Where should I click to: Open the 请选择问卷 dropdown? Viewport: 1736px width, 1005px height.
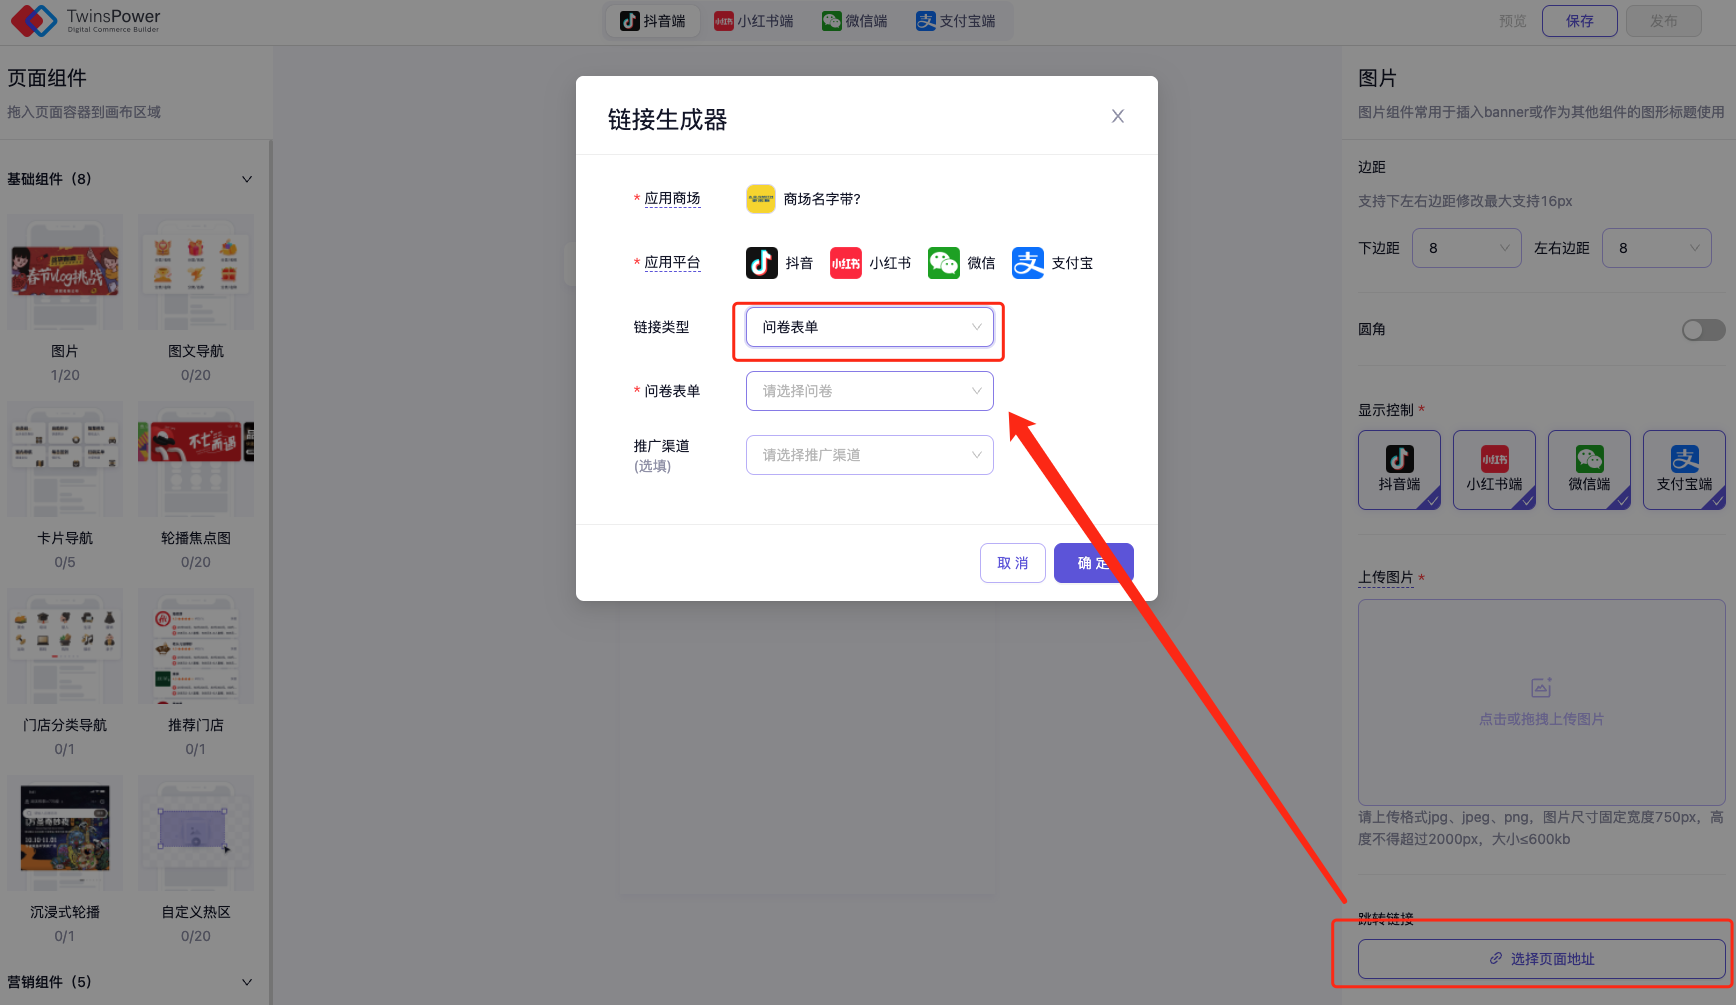click(x=869, y=391)
